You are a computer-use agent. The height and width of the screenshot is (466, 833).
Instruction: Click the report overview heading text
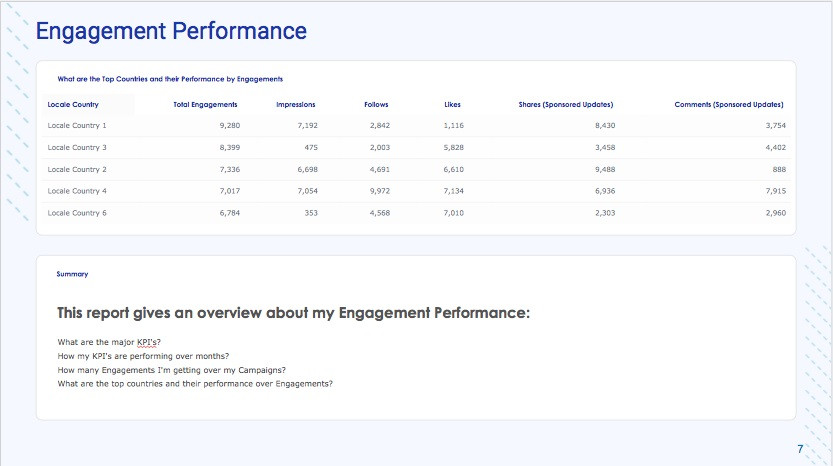pos(293,313)
